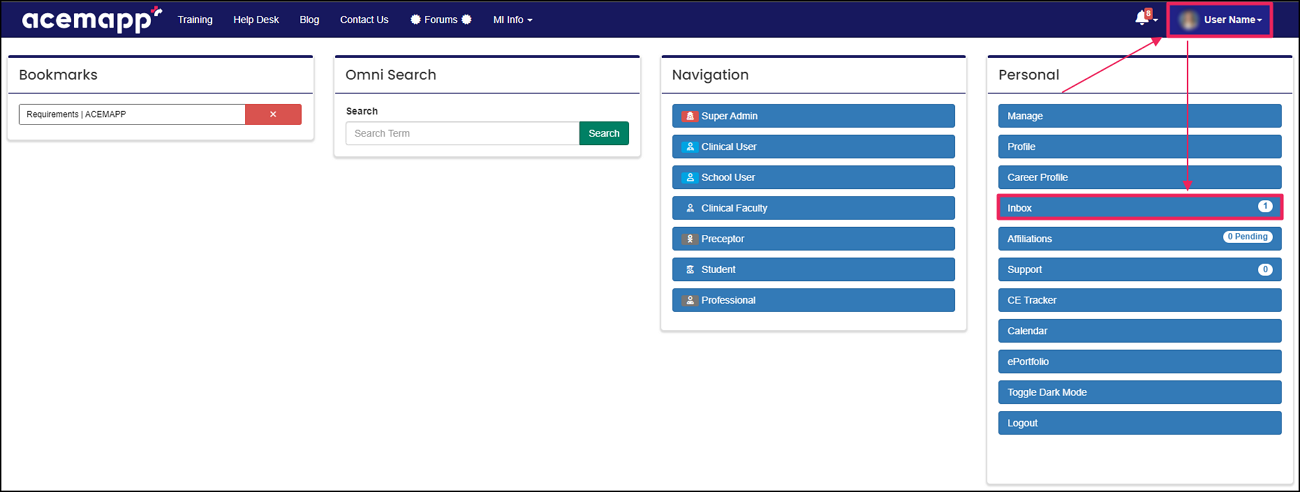The image size is (1300, 492).
Task: Click the gear icon right of Forums
Action: [x=466, y=19]
